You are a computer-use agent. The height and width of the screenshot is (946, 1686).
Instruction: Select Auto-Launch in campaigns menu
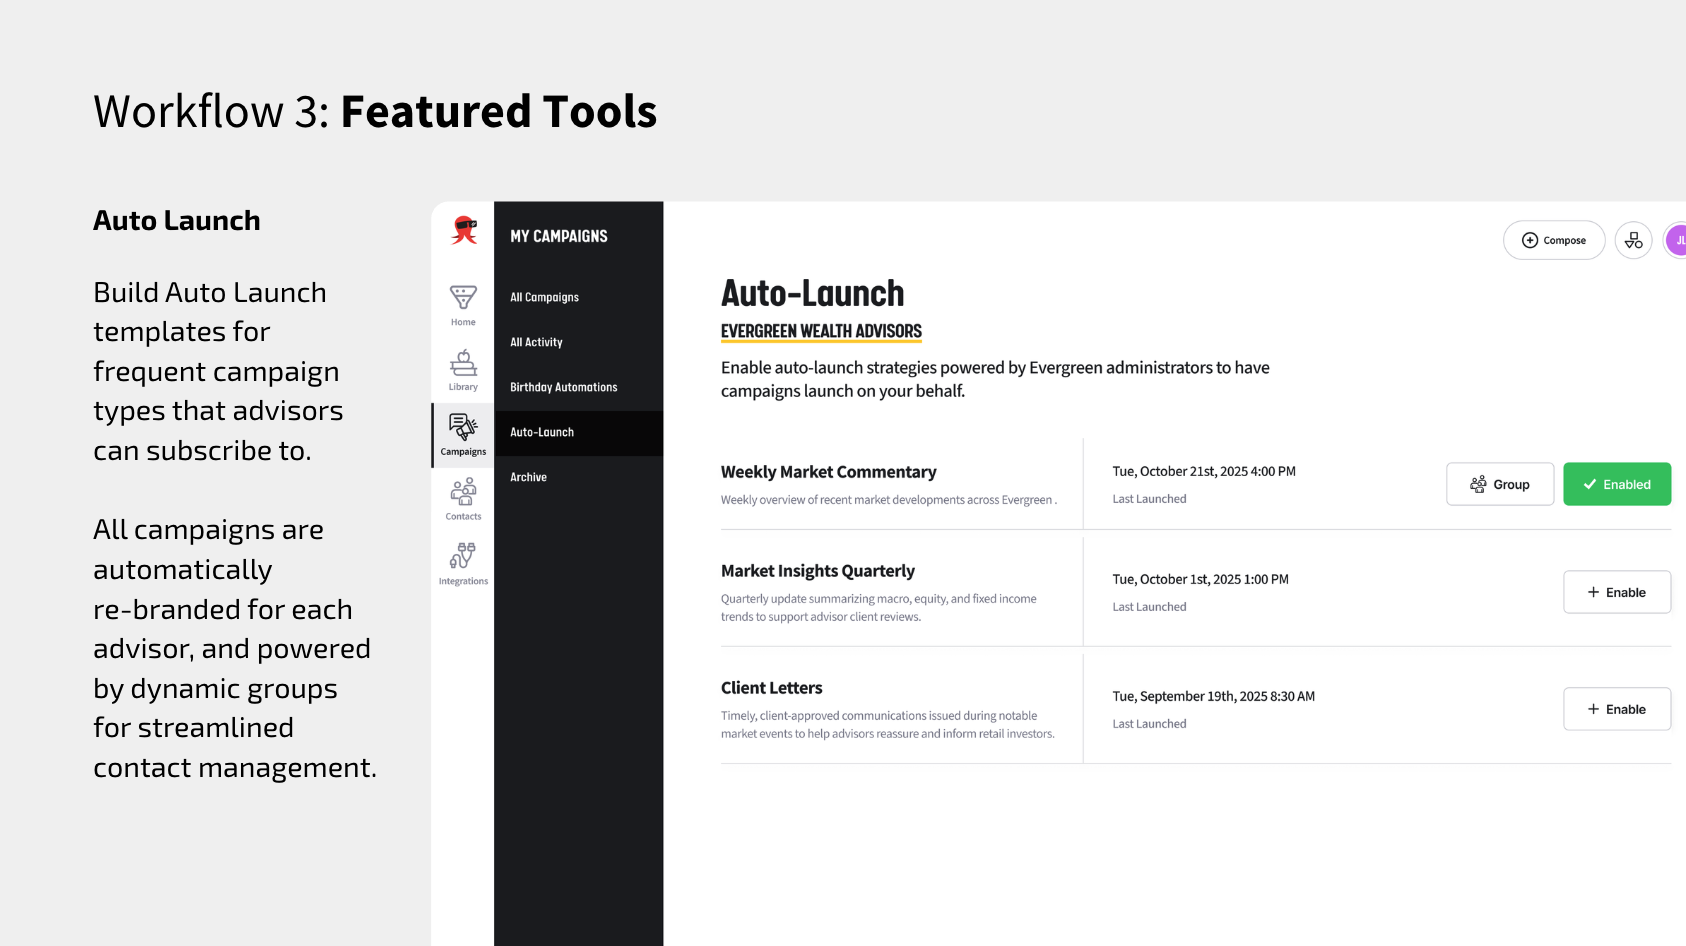pos(542,432)
